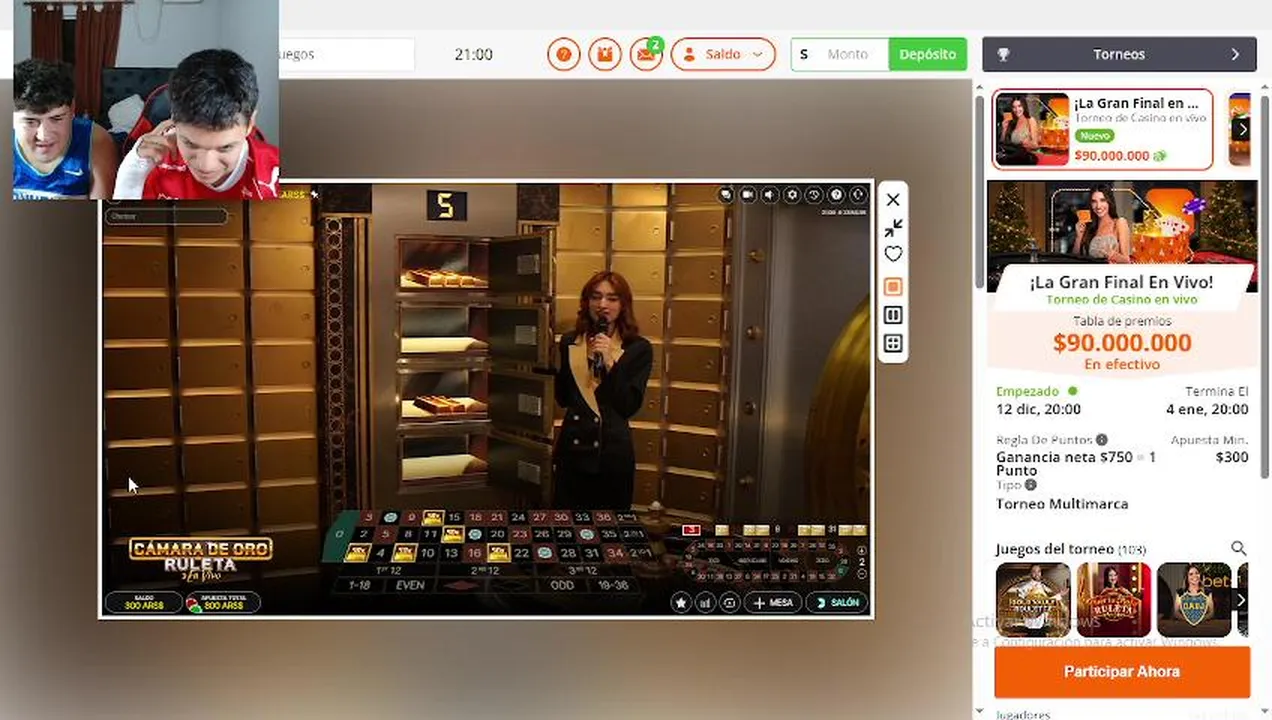
Task: Click the SALÓN lobby button
Action: pos(837,602)
